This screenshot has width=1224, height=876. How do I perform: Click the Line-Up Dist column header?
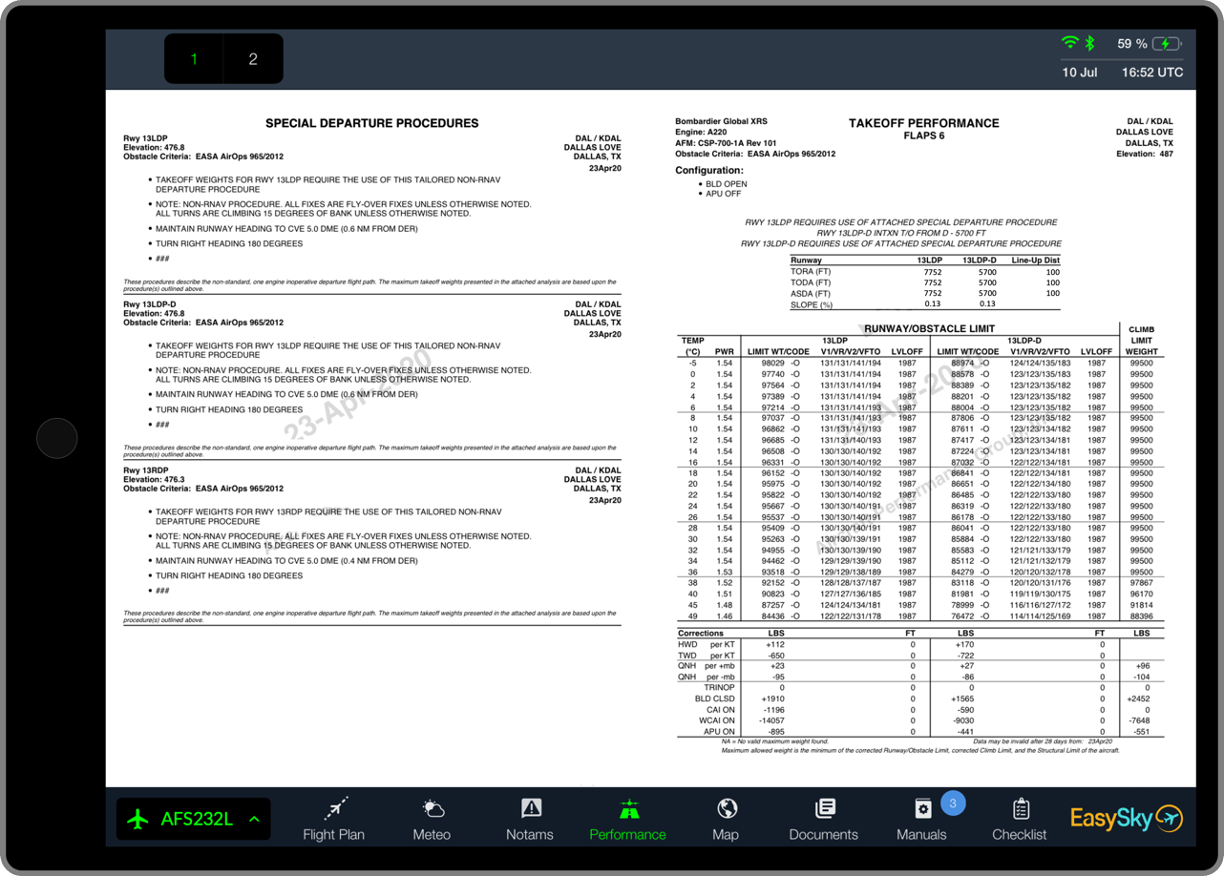1035,260
